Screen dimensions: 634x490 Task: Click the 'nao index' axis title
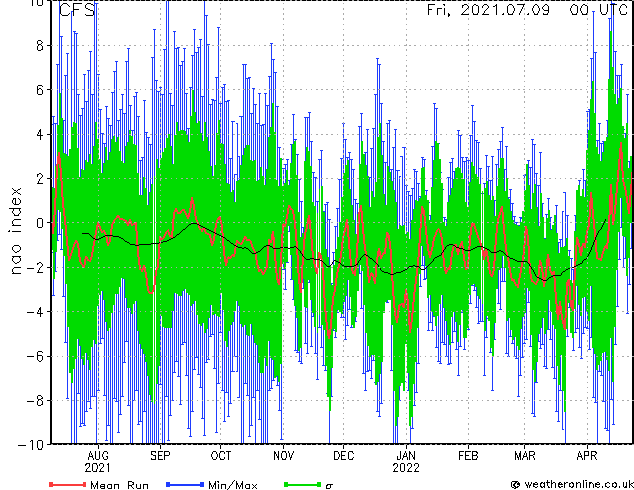tap(15, 230)
